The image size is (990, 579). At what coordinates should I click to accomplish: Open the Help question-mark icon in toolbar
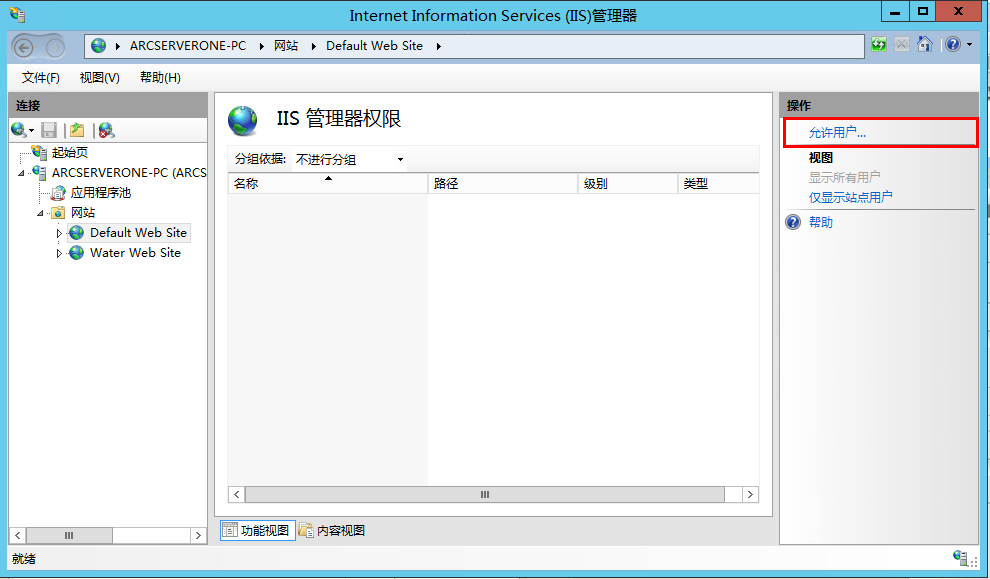[953, 44]
